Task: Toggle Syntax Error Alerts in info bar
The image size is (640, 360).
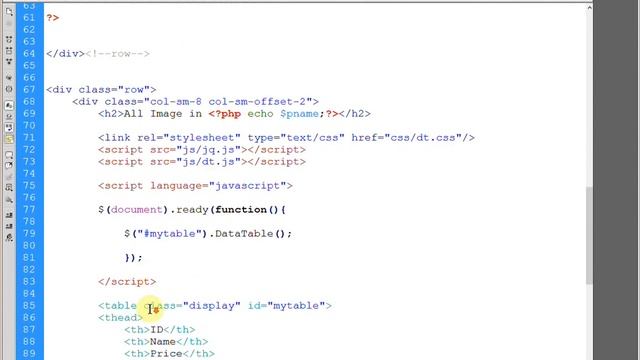Action: [x=9, y=139]
